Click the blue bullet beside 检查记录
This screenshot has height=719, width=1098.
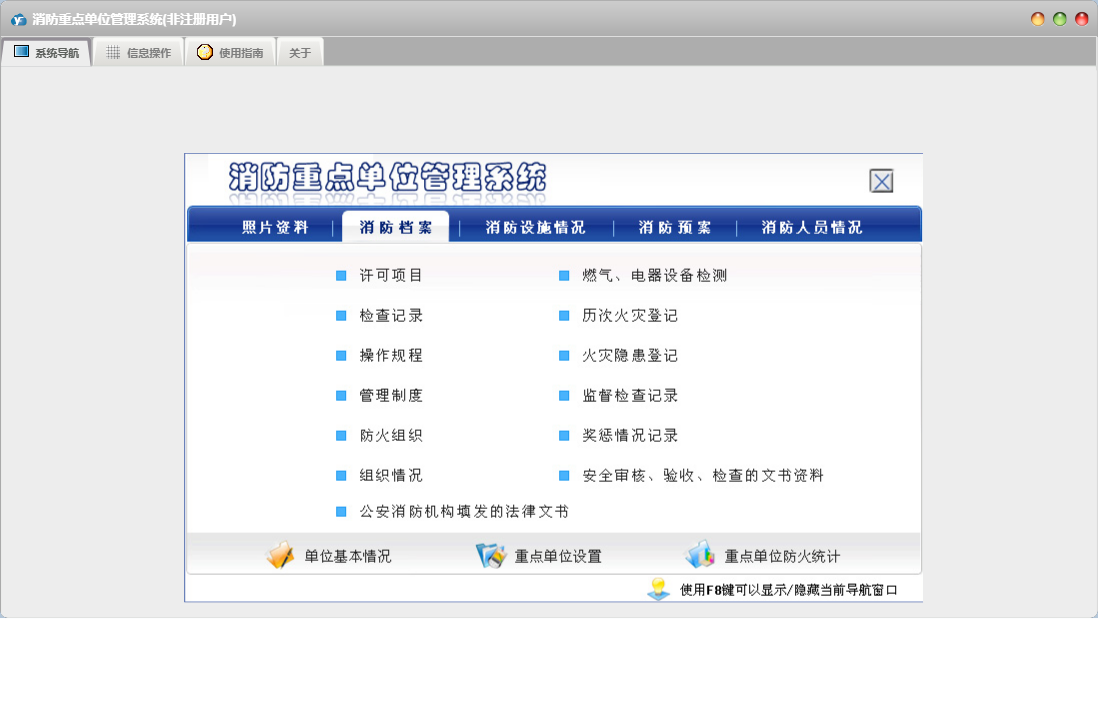[341, 316]
